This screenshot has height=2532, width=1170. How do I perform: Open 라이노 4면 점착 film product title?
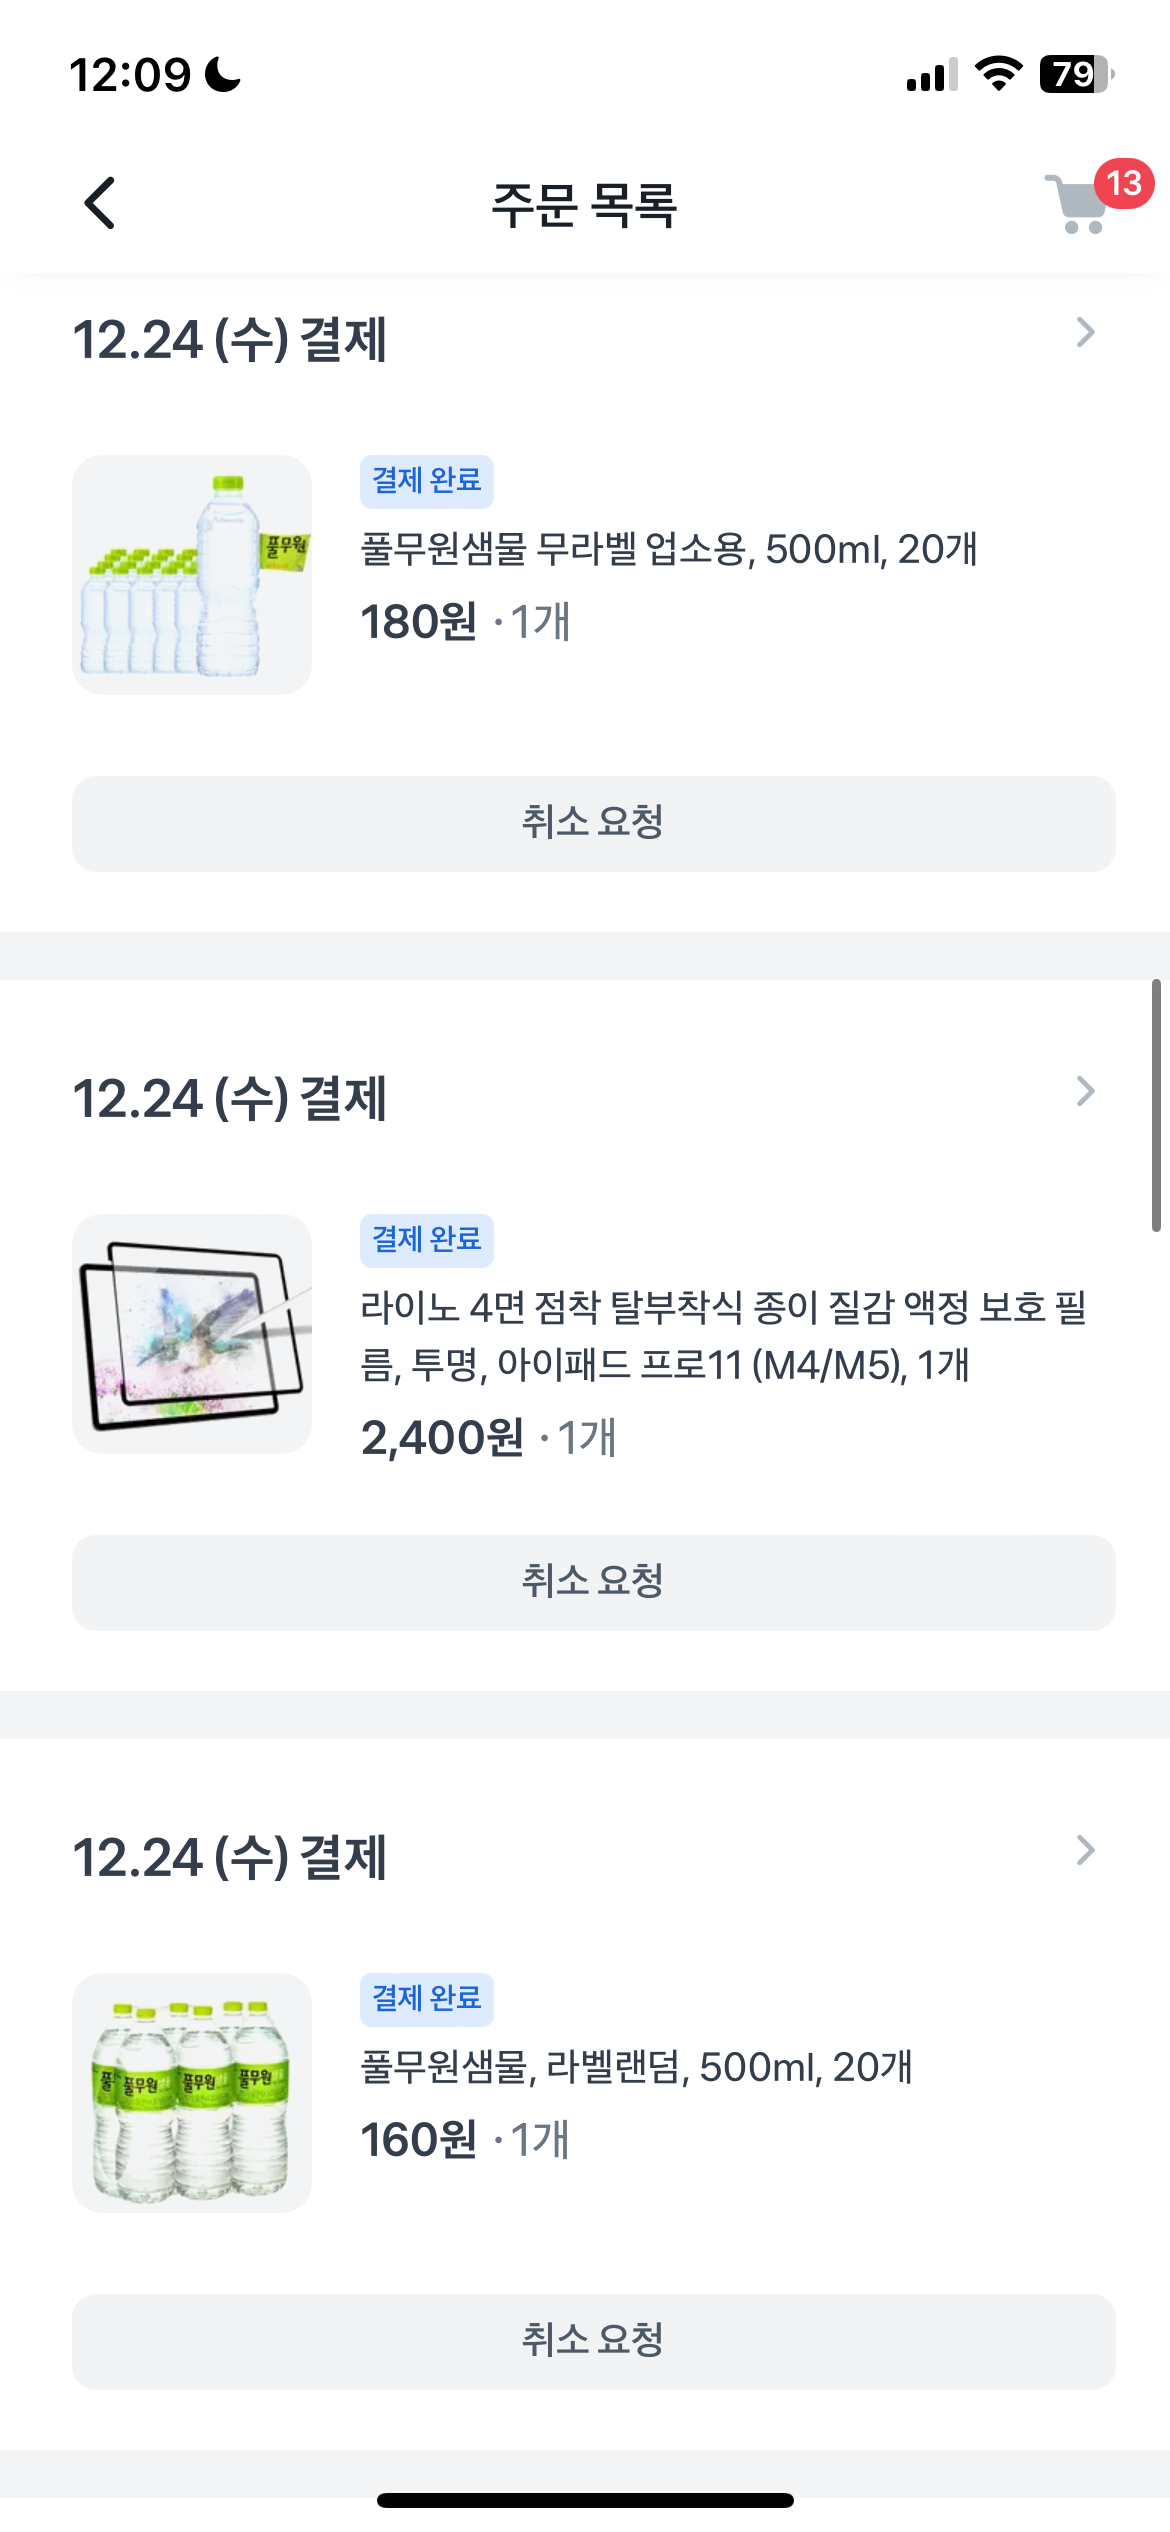[722, 1336]
